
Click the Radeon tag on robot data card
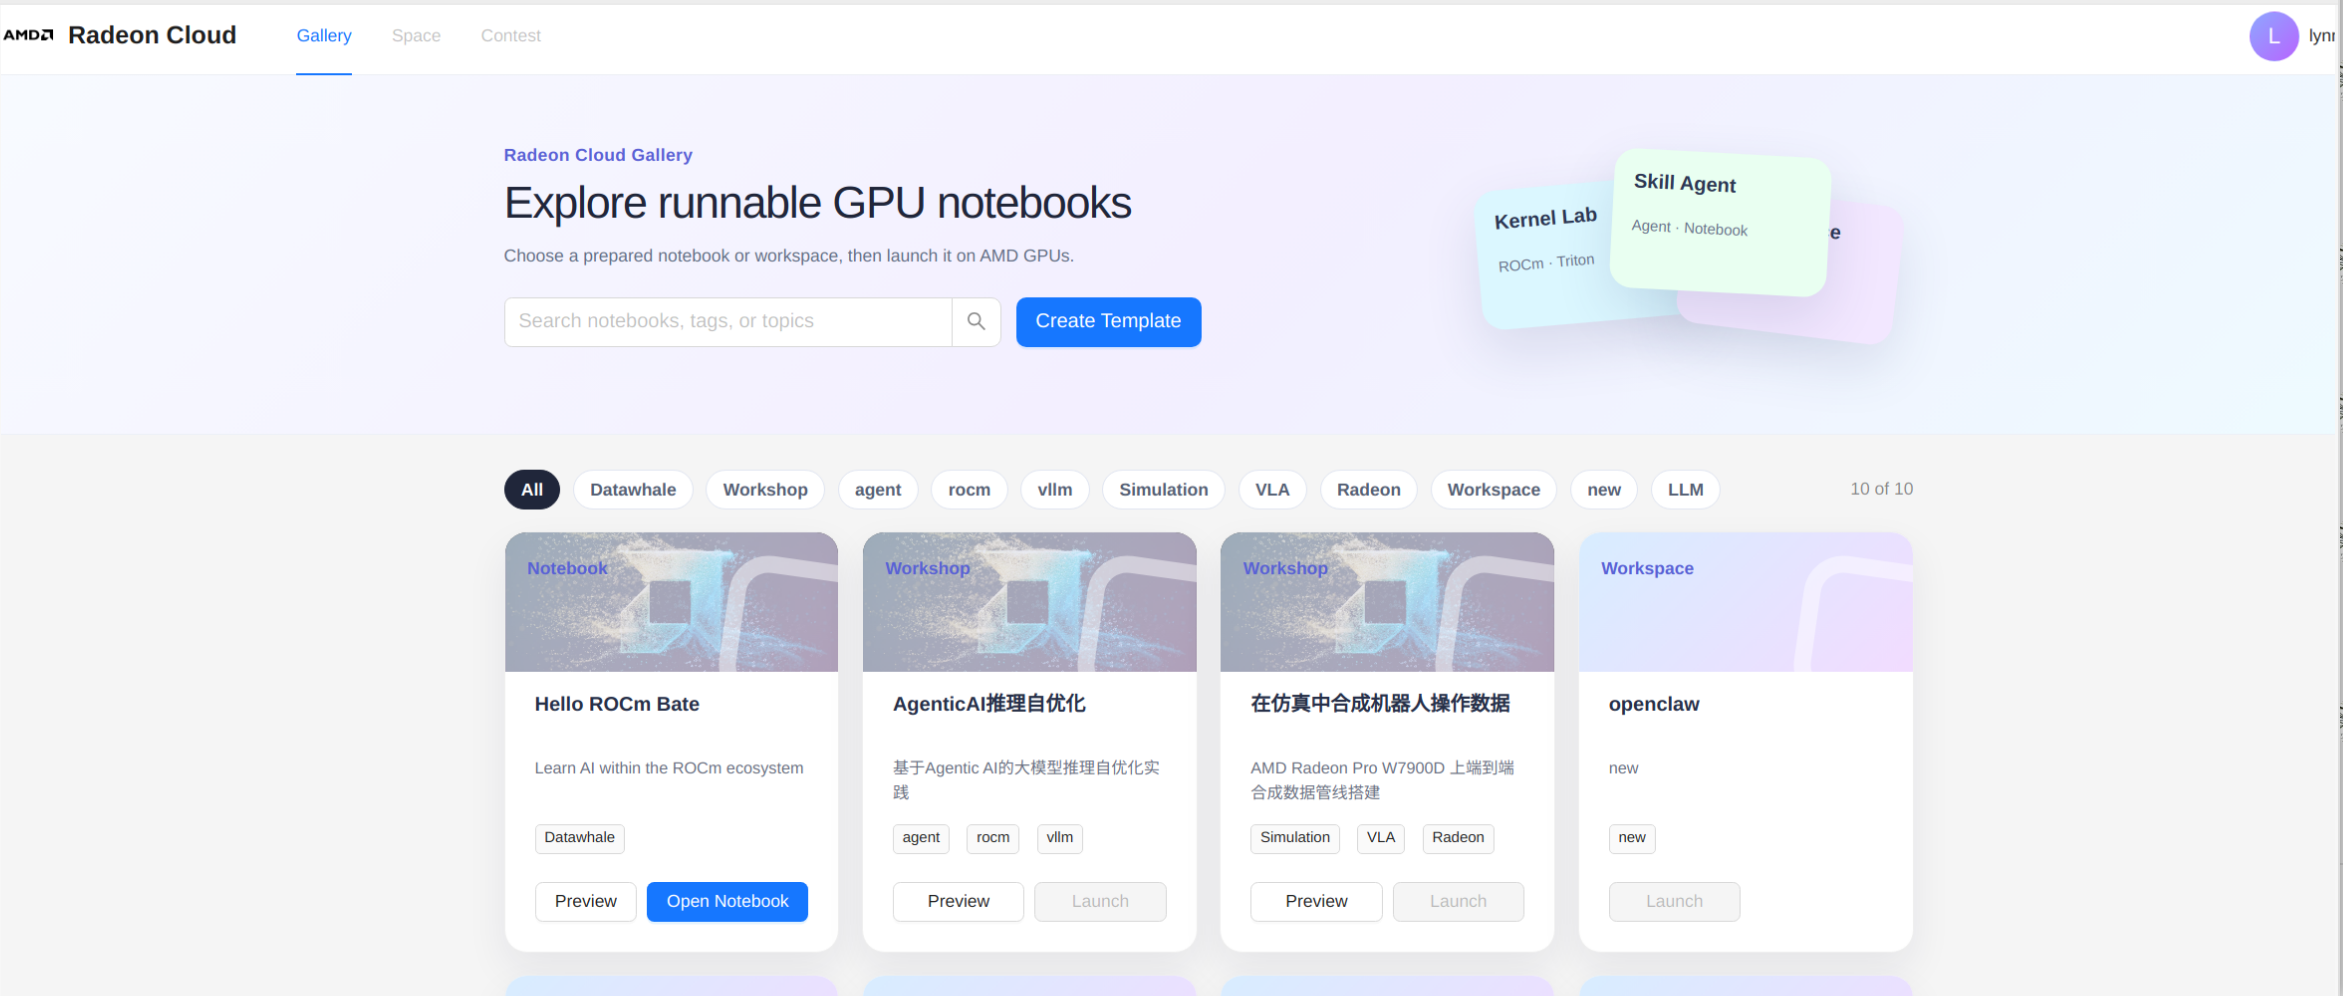[1457, 838]
